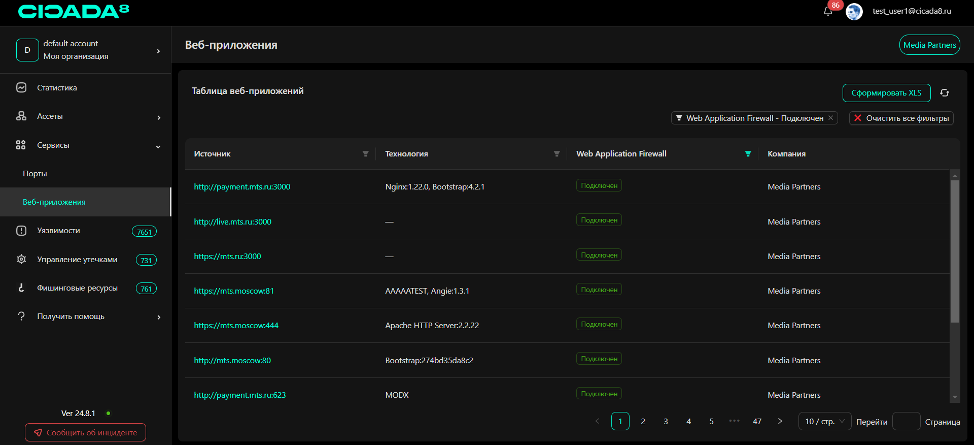
Task: Open the notifications bell icon
Action: pos(827,11)
